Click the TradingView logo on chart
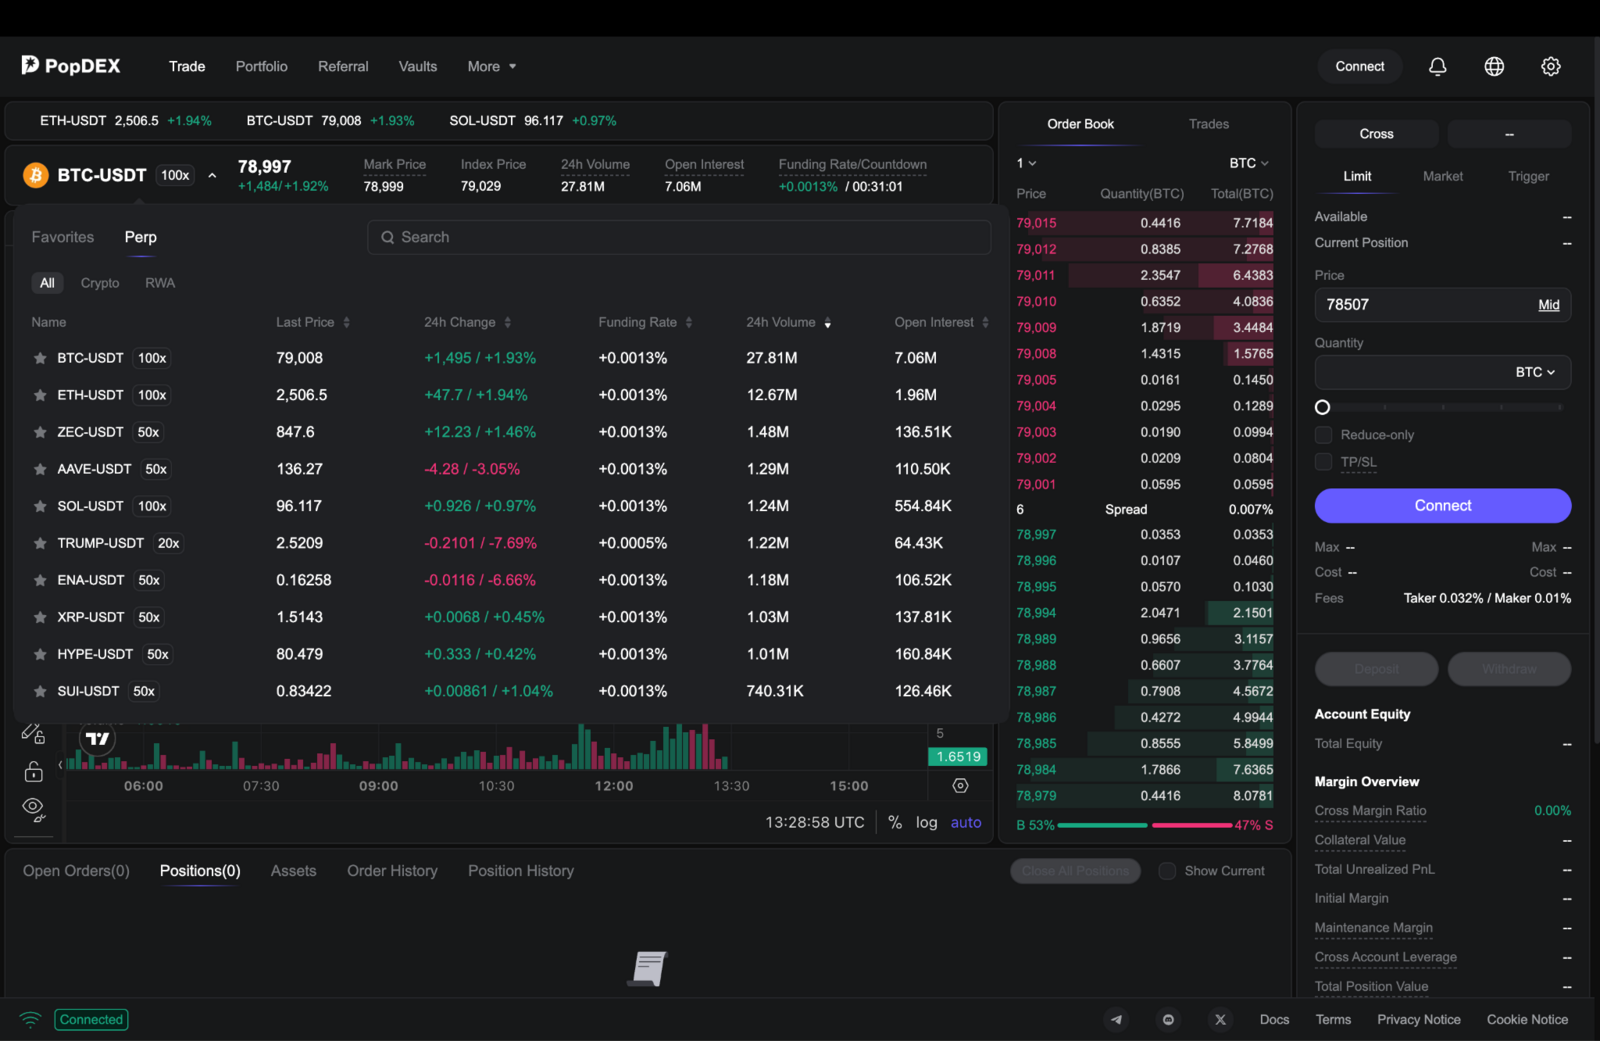Image resolution: width=1600 pixels, height=1041 pixels. tap(98, 739)
